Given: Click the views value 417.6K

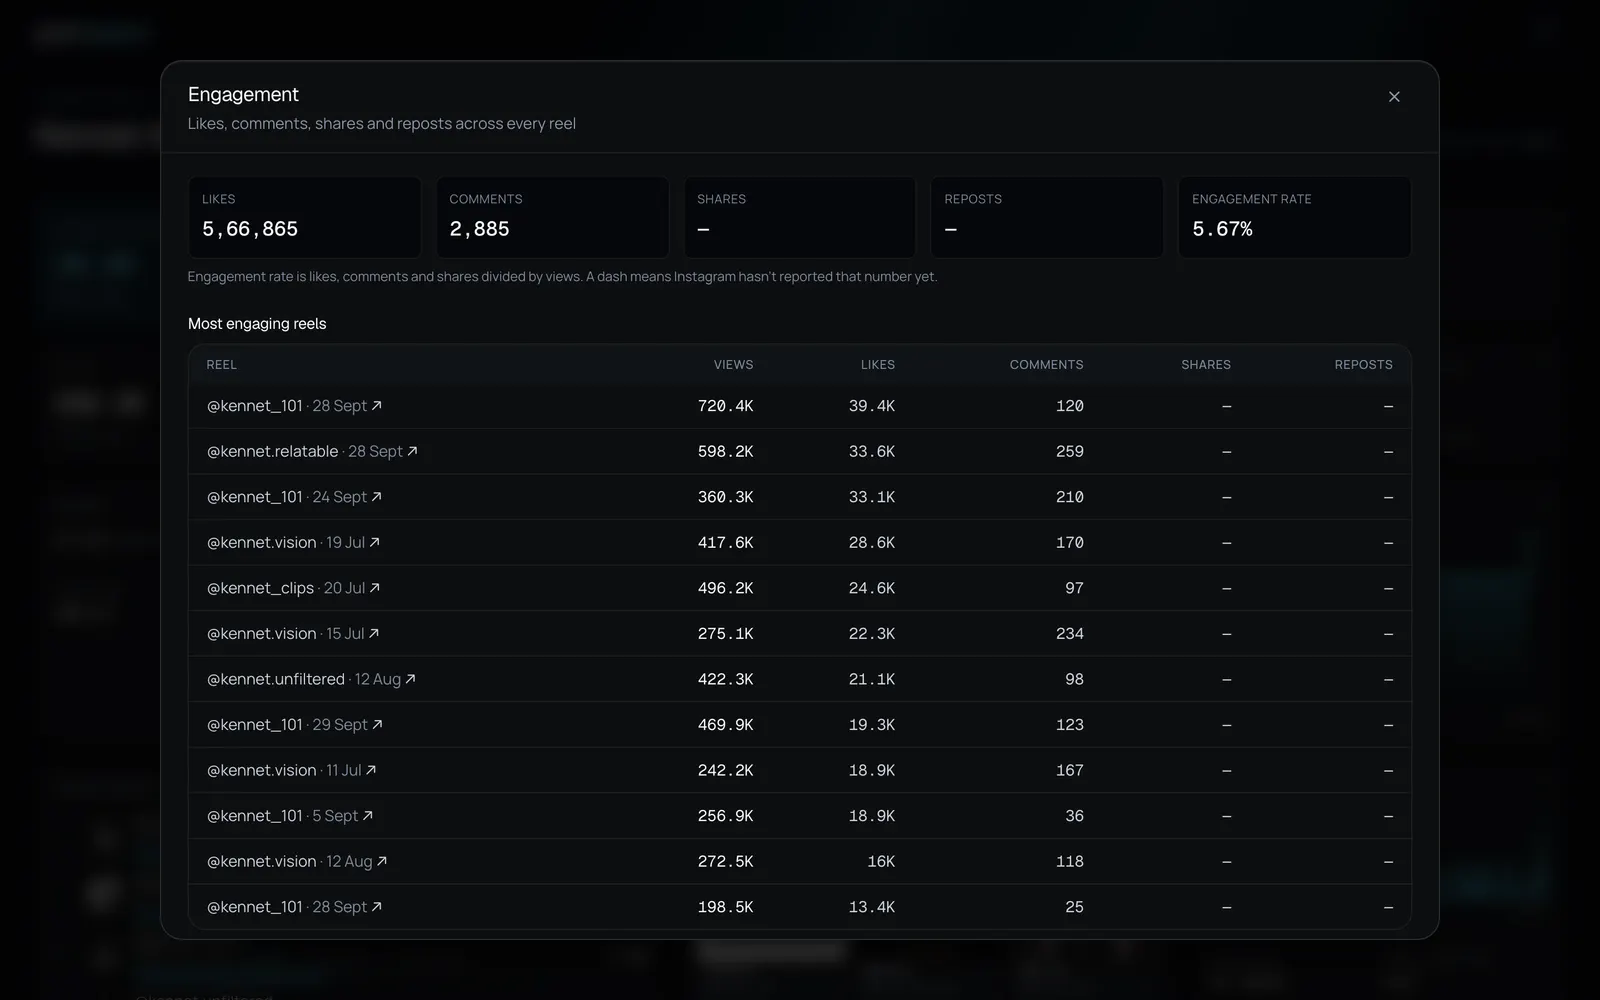Looking at the screenshot, I should click(725, 543).
